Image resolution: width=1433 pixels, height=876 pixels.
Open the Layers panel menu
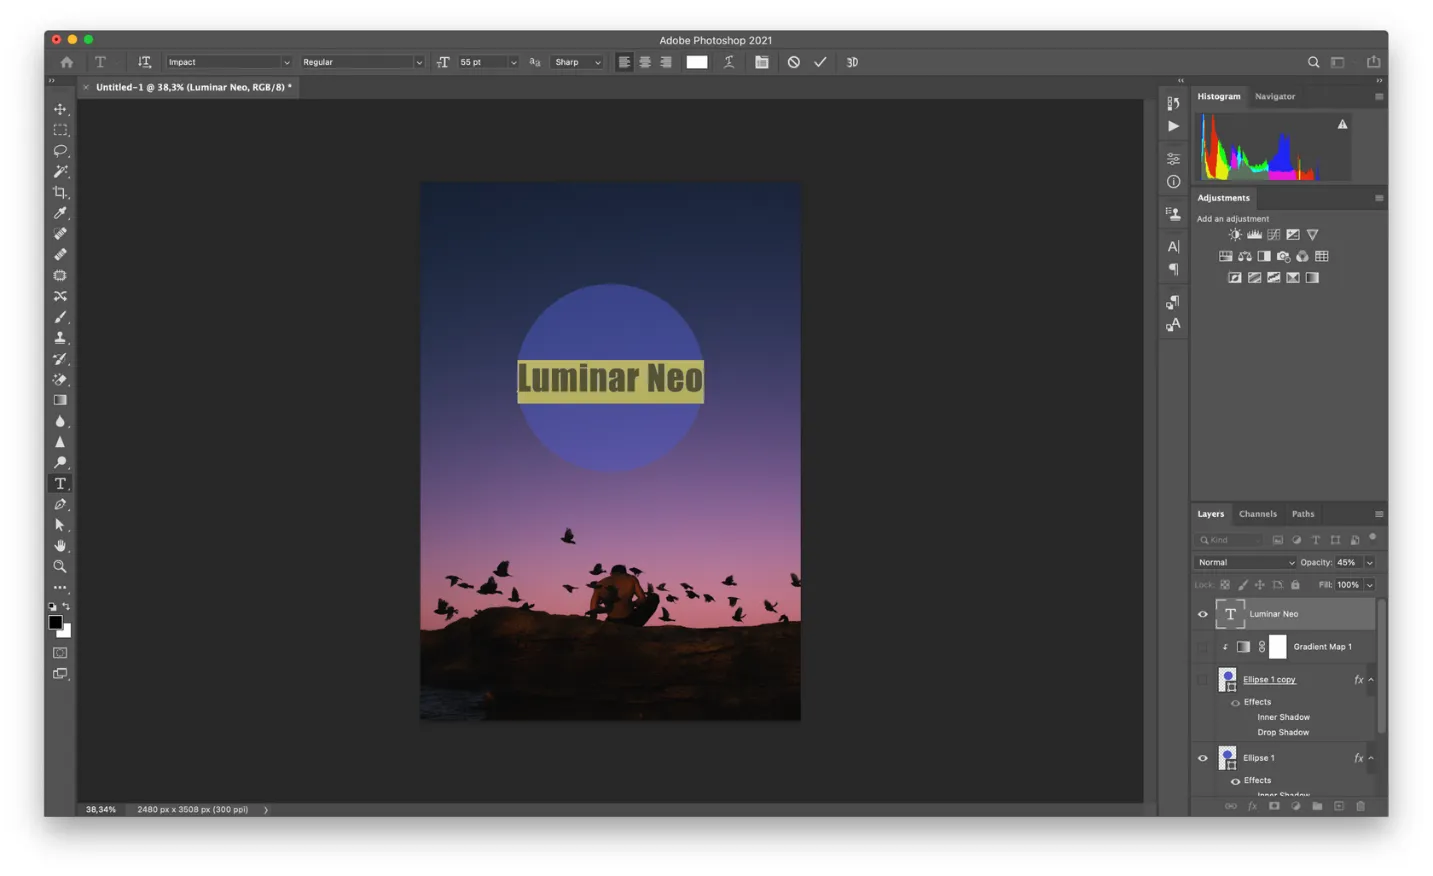tap(1379, 514)
